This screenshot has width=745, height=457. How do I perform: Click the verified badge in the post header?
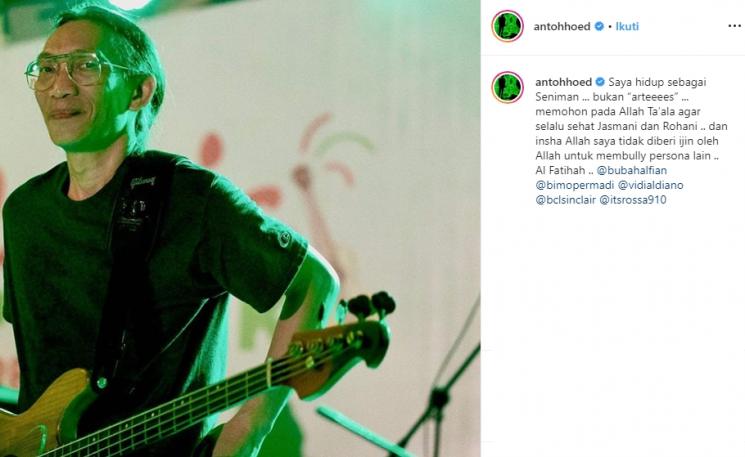click(x=599, y=27)
